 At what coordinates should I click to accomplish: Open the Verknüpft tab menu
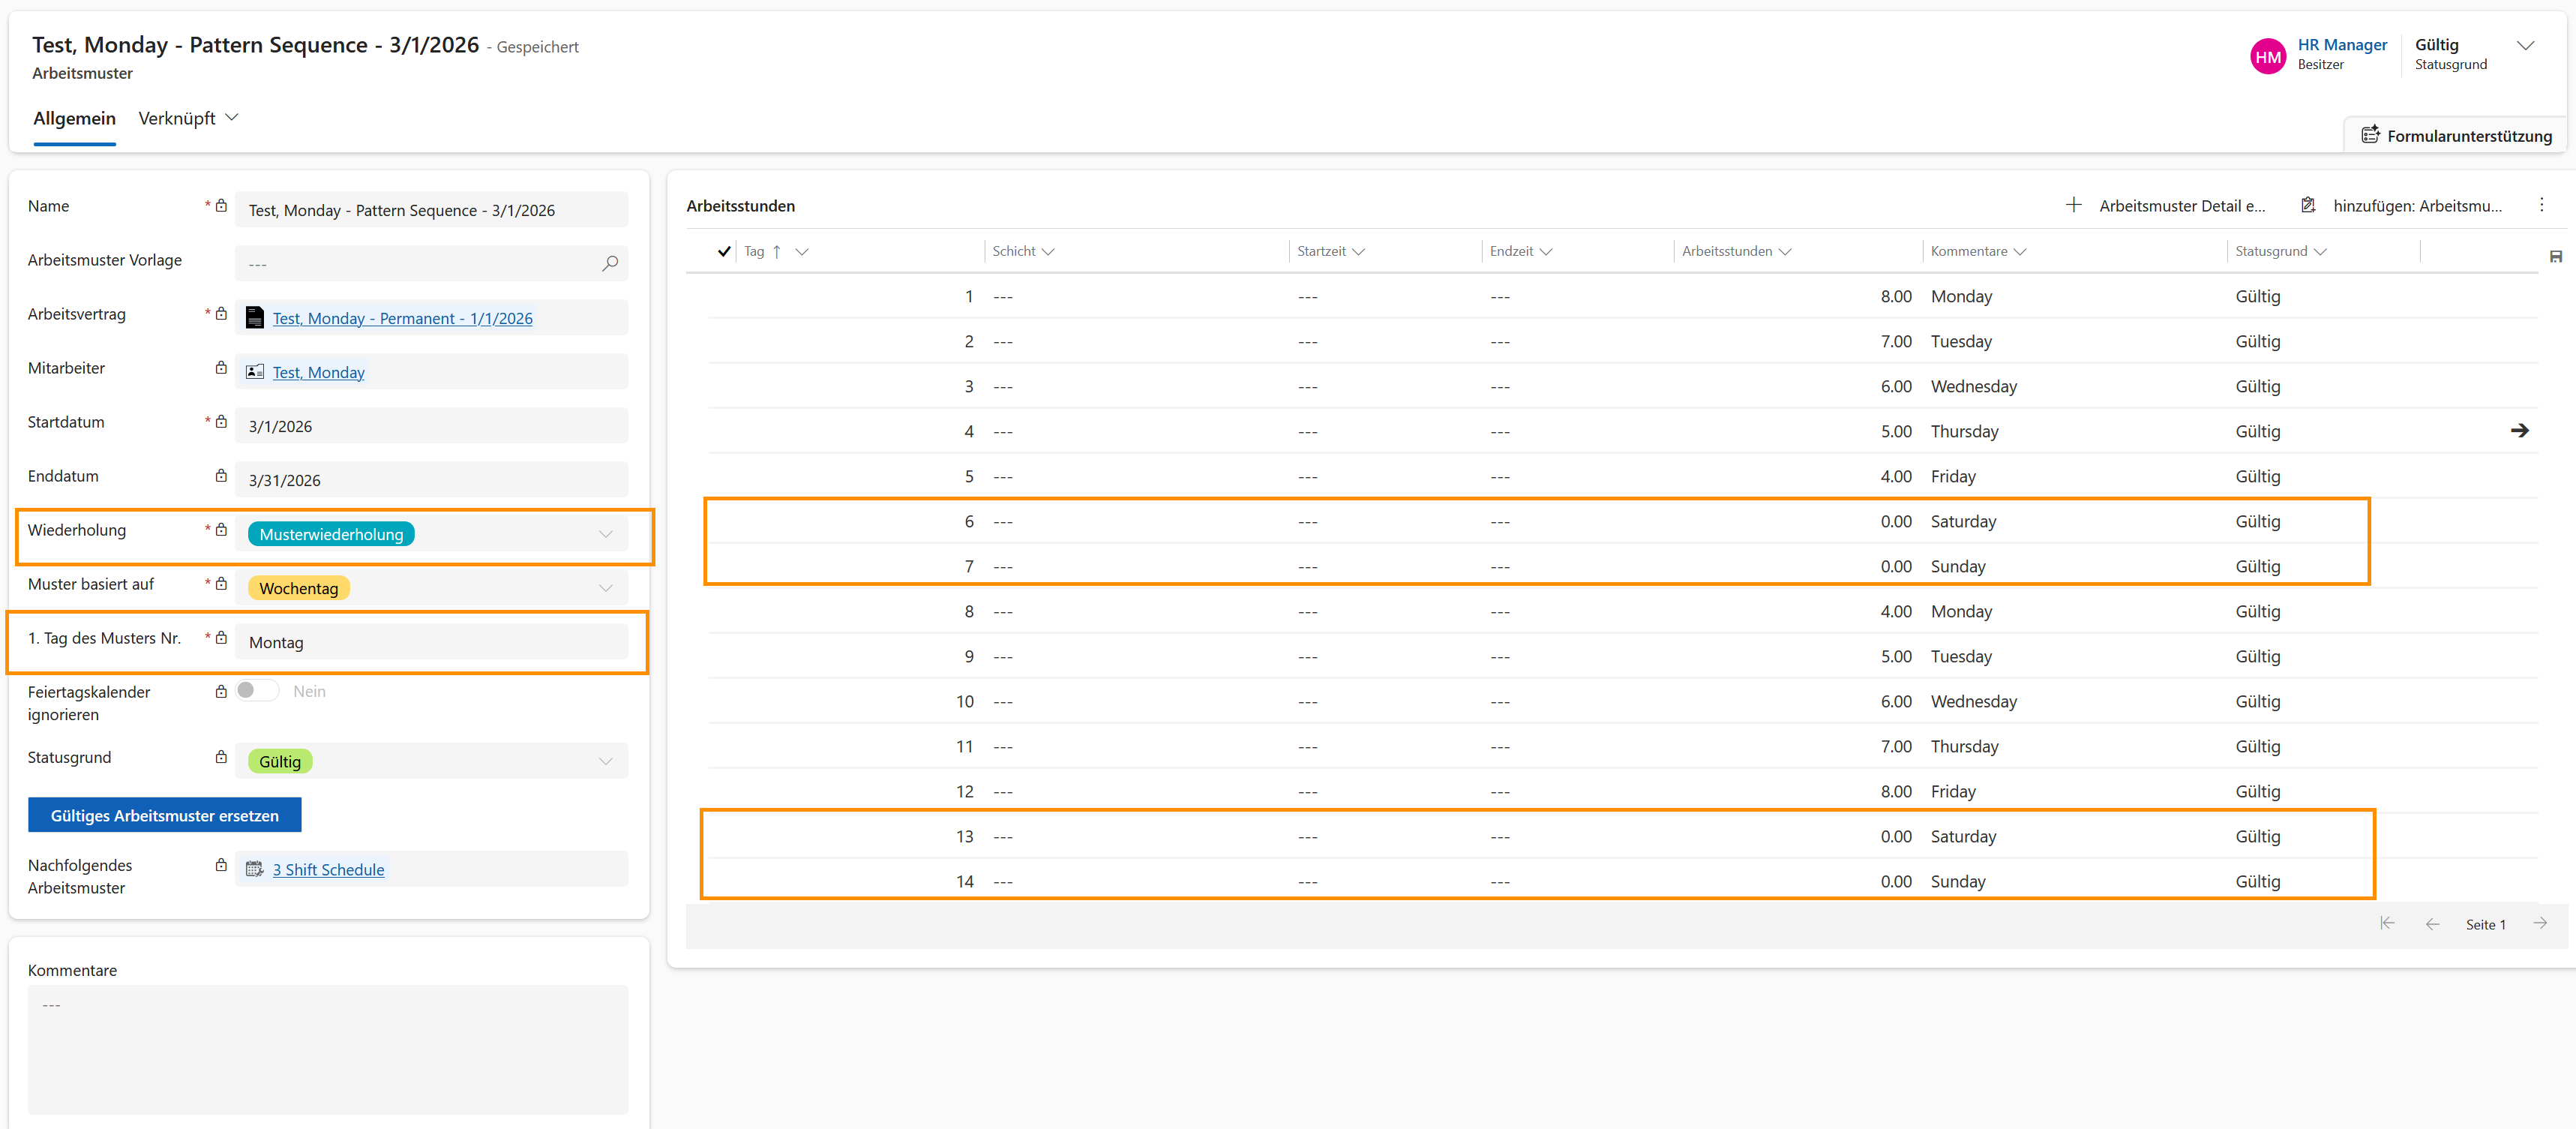[x=188, y=118]
